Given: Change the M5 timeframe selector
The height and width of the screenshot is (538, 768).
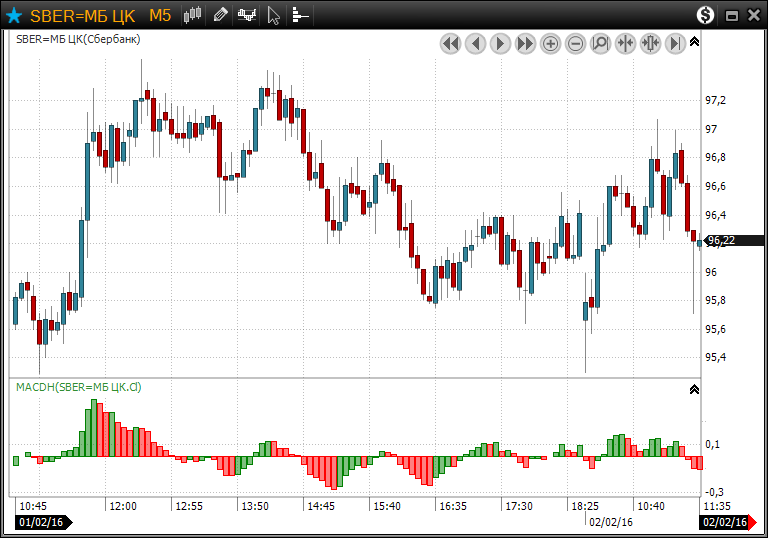Looking at the screenshot, I should (160, 15).
